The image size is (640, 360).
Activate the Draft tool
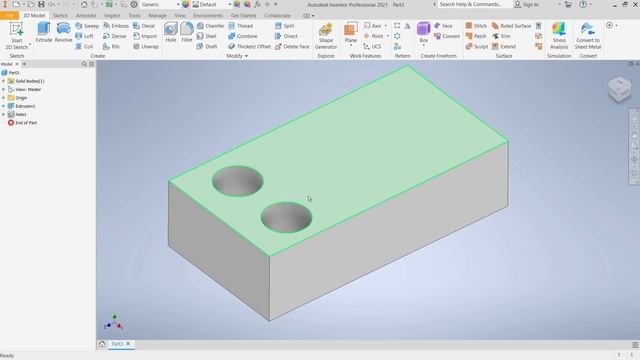(207, 47)
